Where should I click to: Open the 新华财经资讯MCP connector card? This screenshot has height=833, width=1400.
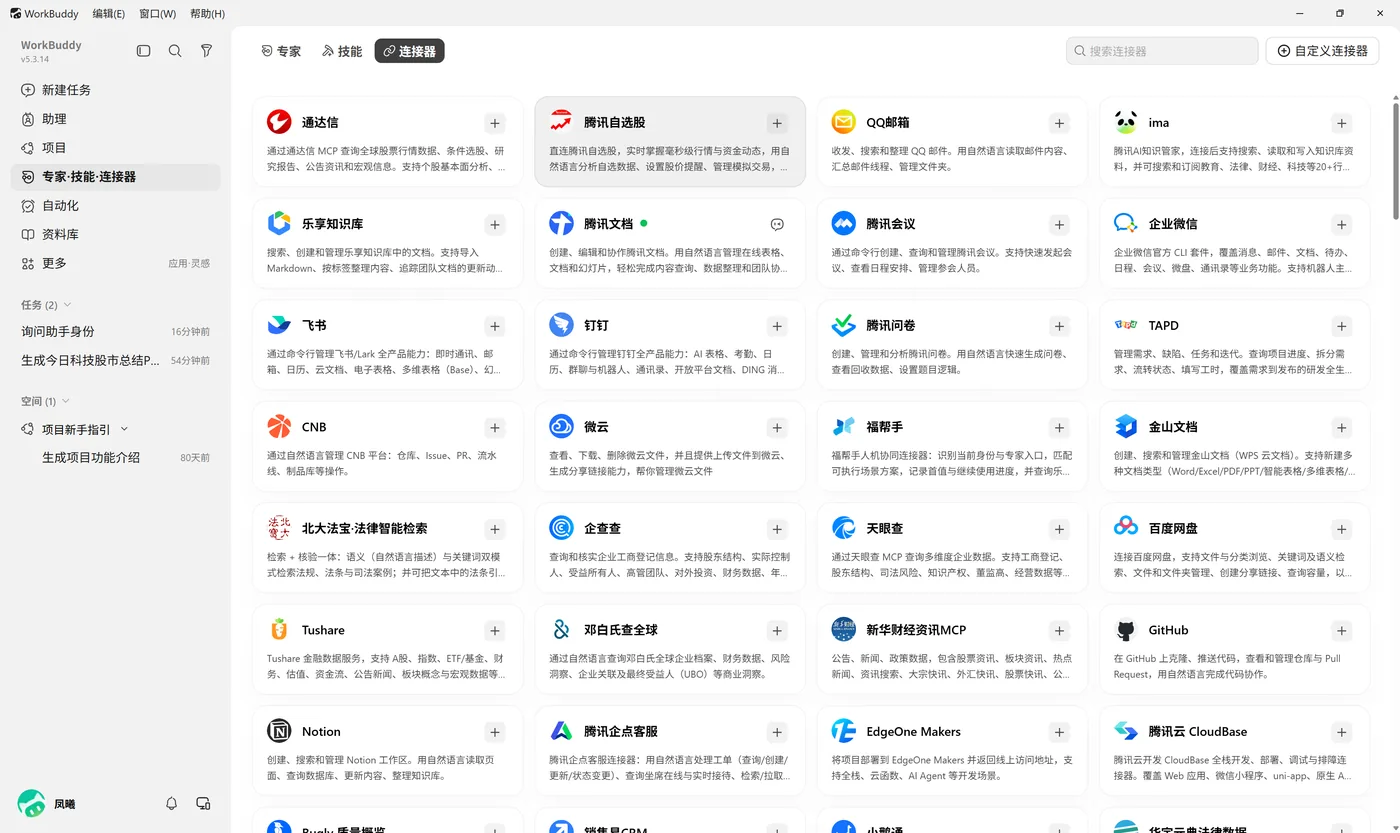point(952,649)
